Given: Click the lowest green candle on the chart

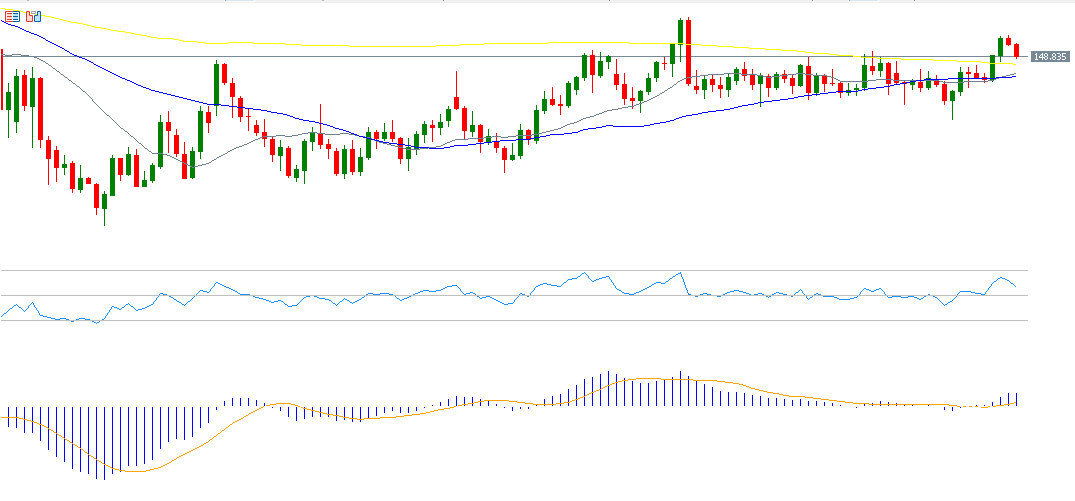Looking at the screenshot, I should coord(104,200).
